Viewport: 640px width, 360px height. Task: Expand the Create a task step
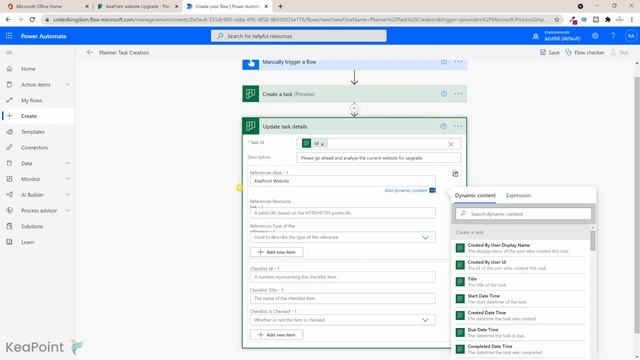(354, 94)
